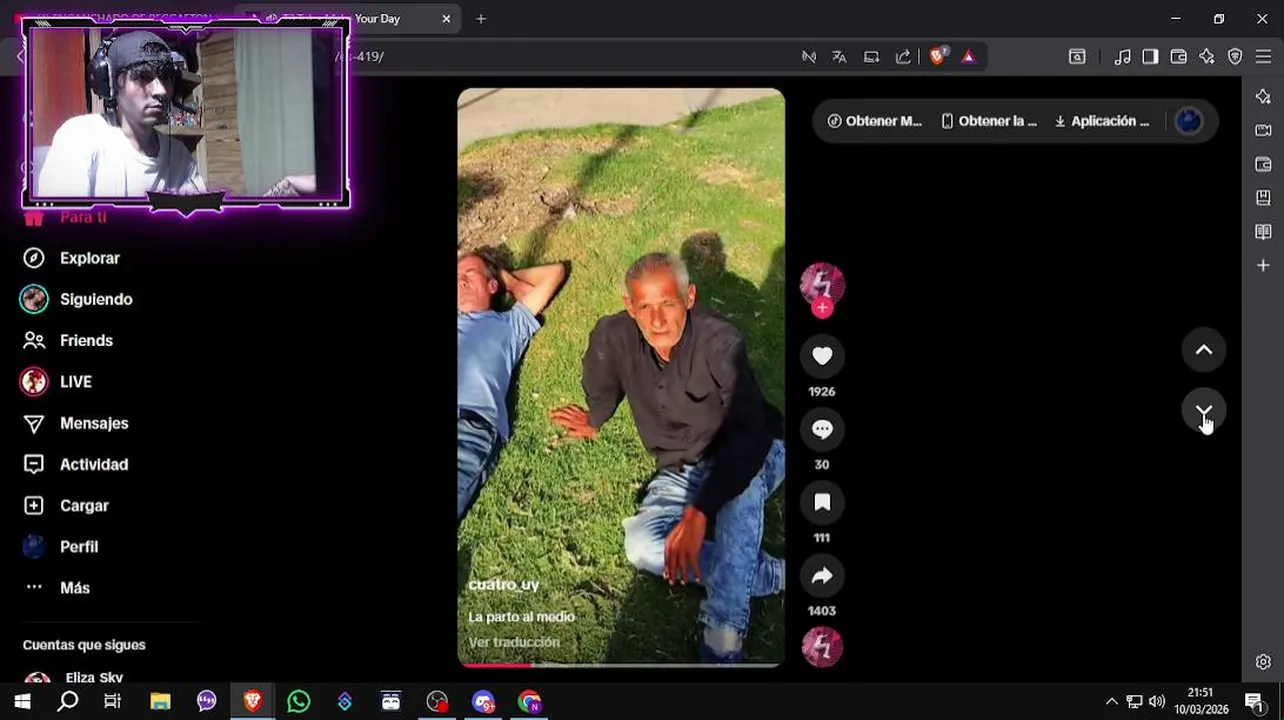1284x720 pixels.
Task: Open the Friends section
Action: 68,340
